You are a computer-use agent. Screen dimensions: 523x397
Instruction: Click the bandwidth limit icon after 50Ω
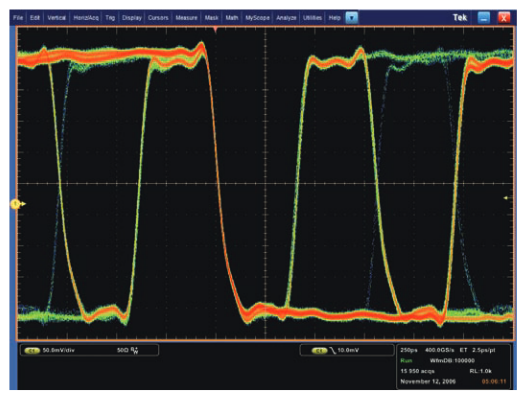click(134, 350)
